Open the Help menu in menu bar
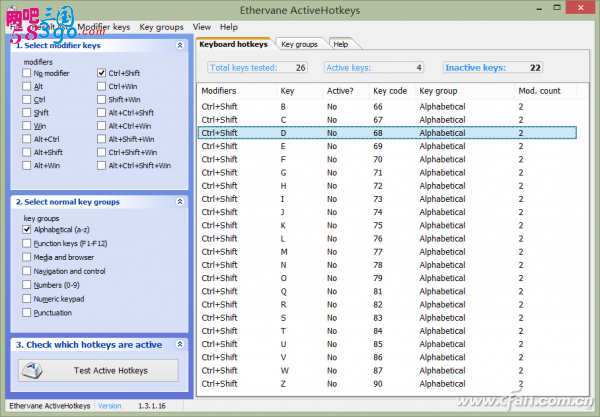This screenshot has width=600, height=417. (x=229, y=27)
